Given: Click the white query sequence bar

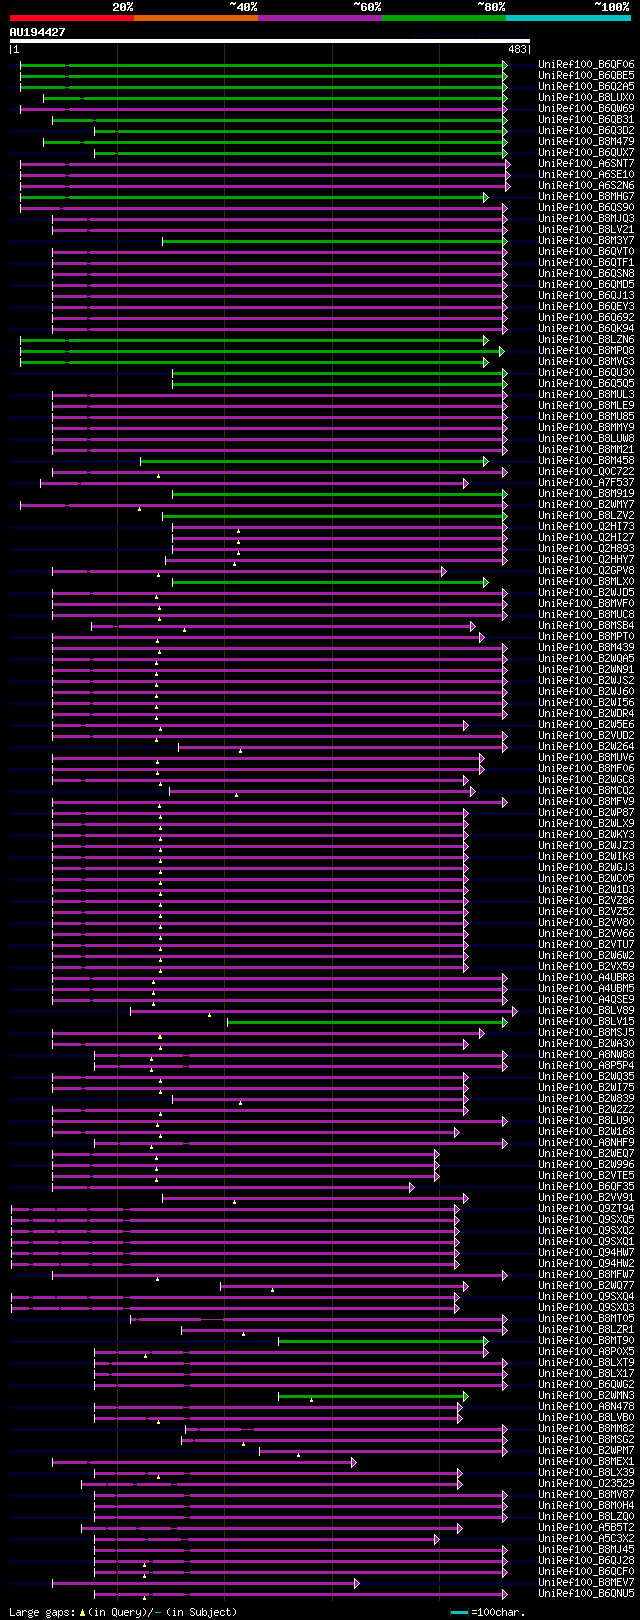Looking at the screenshot, I should pyautogui.click(x=269, y=41).
